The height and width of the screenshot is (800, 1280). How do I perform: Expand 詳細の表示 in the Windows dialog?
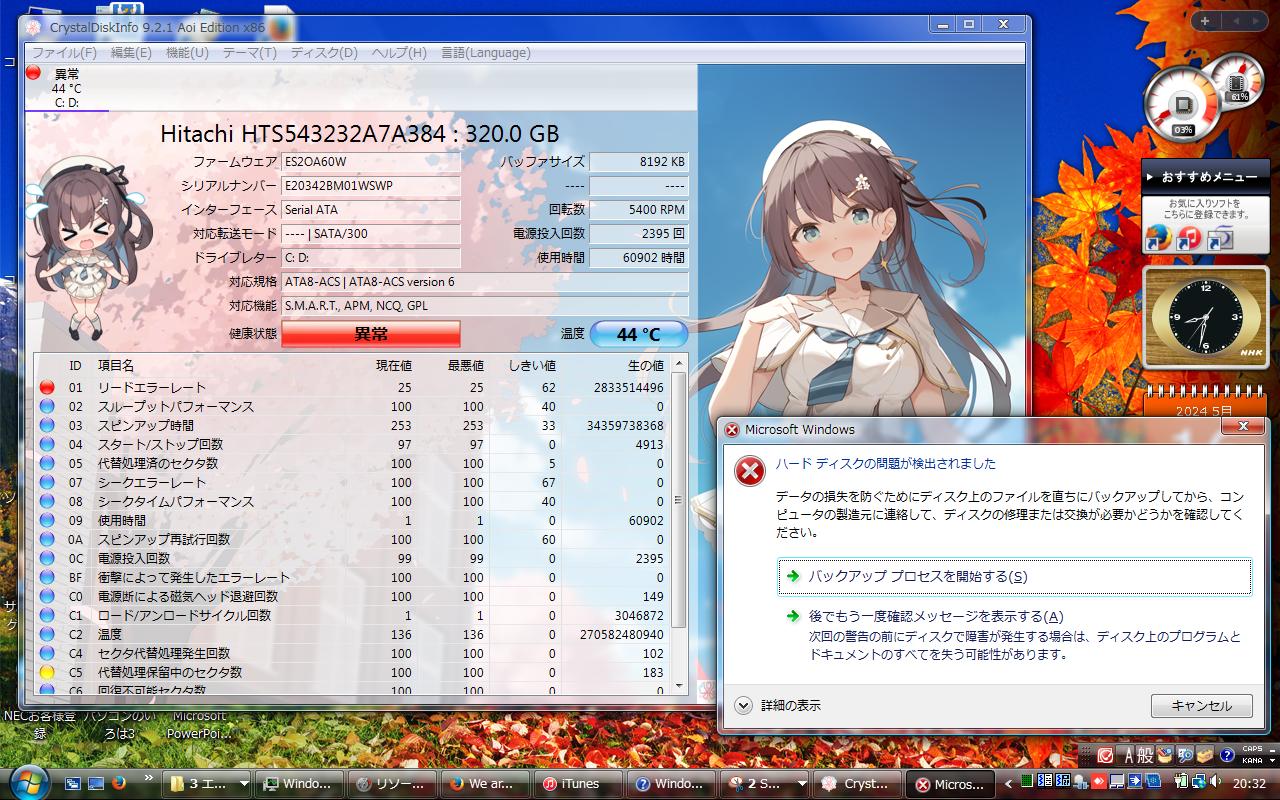[743, 705]
